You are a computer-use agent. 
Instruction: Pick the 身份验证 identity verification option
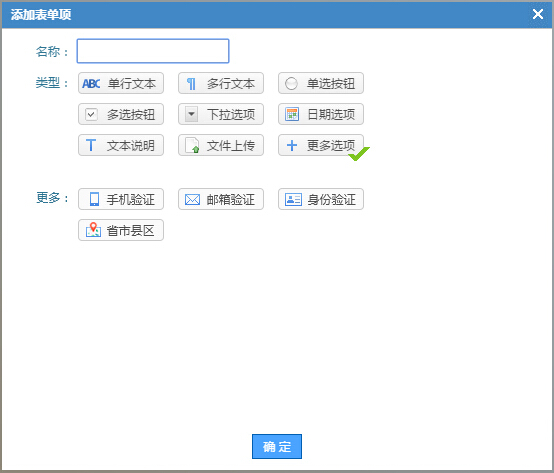click(x=321, y=199)
